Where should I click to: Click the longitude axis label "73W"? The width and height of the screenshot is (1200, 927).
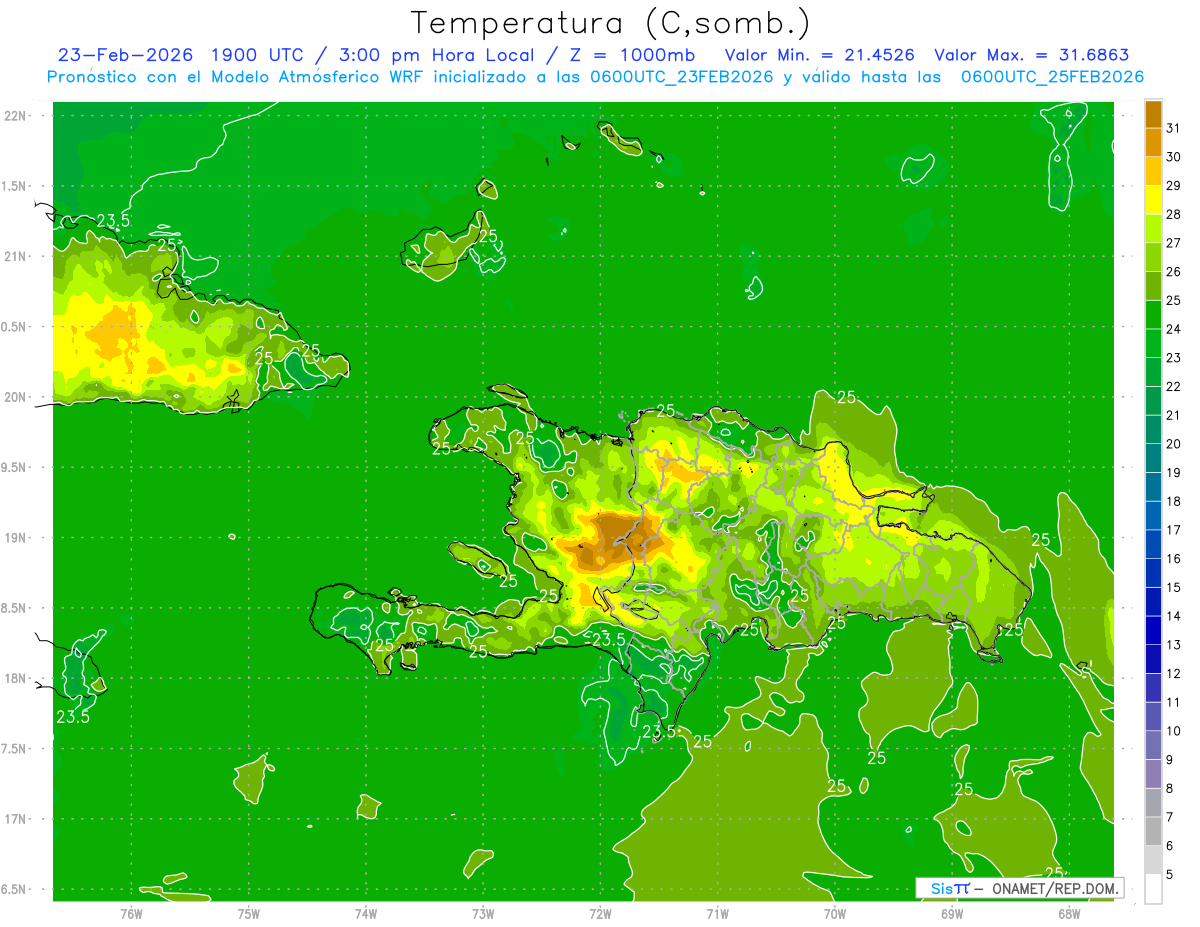(x=482, y=913)
